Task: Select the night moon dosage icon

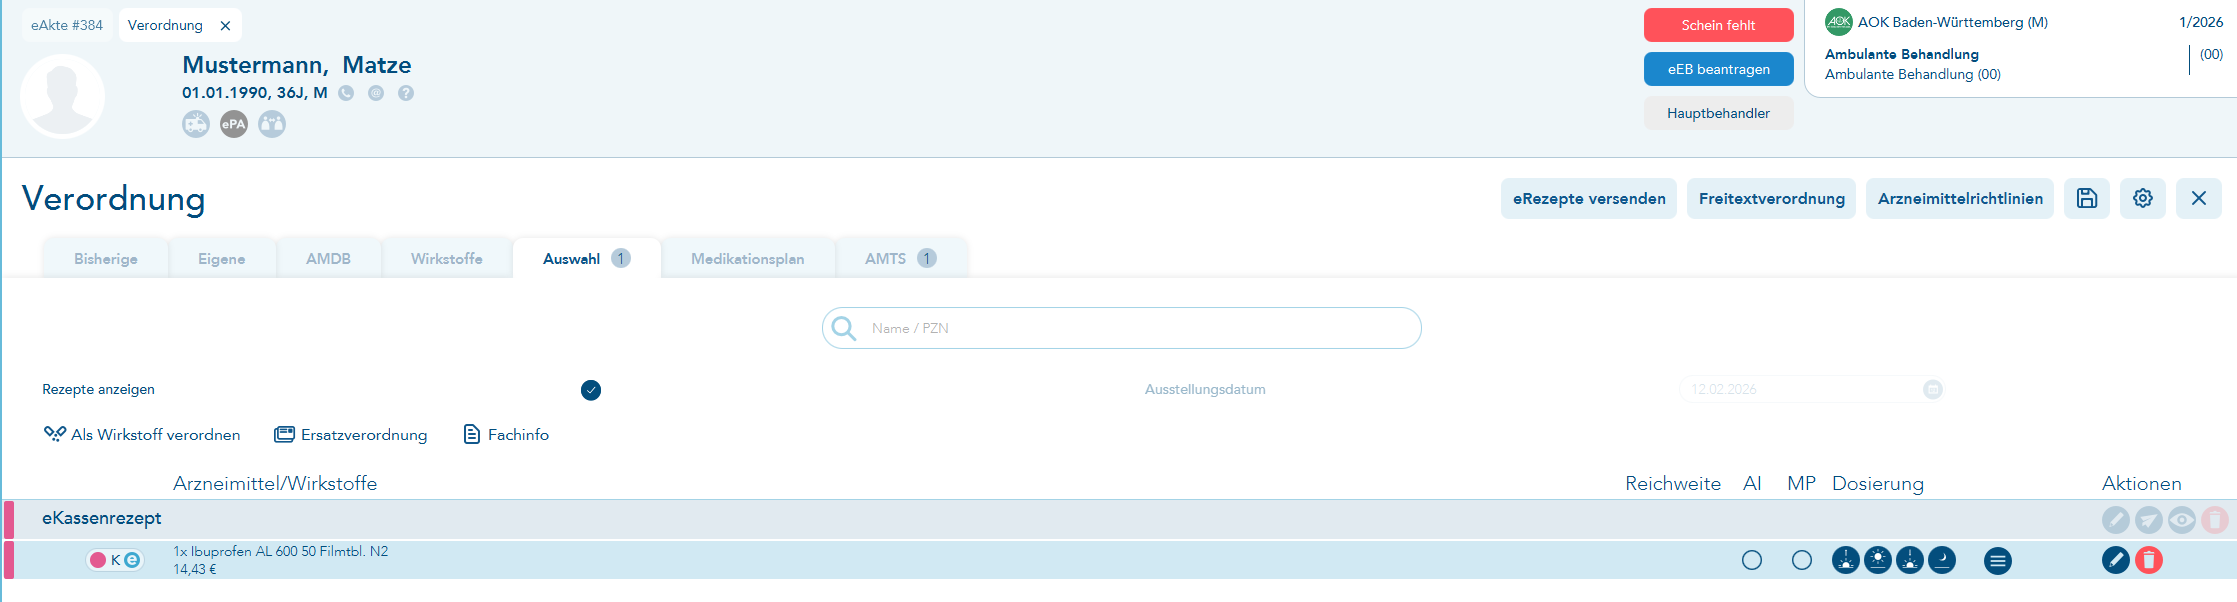Action: 1942,560
